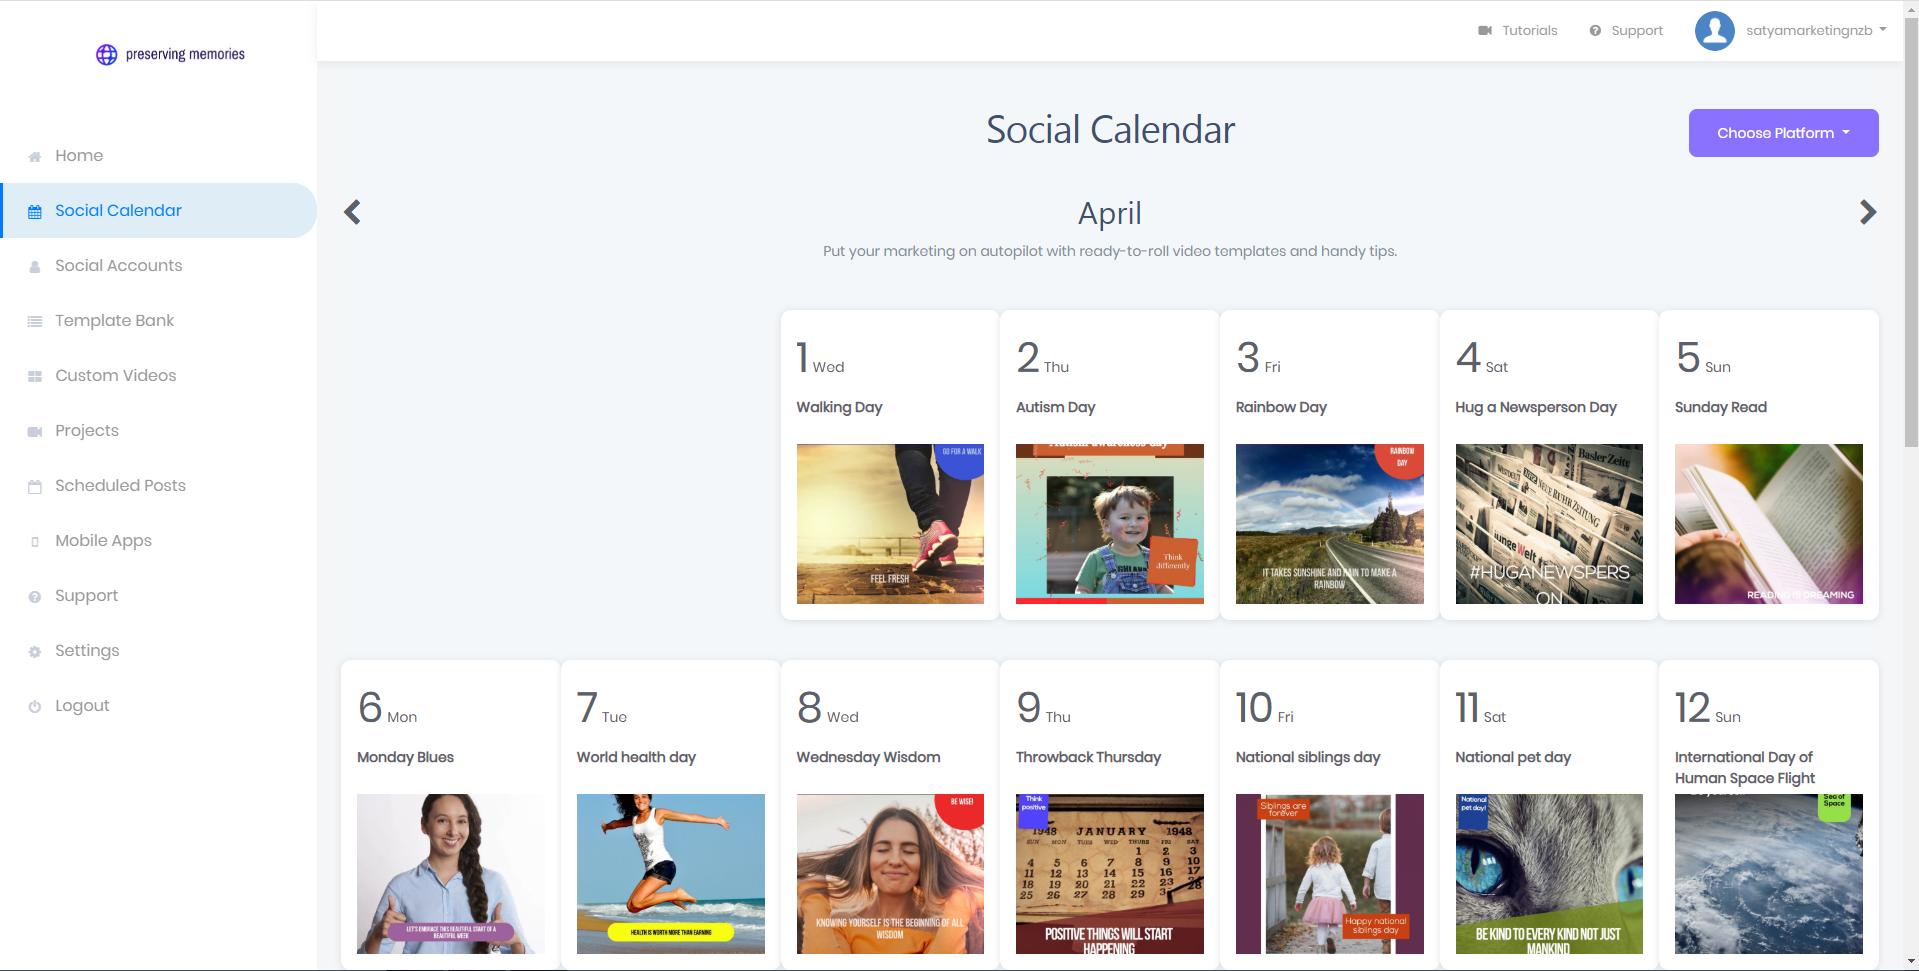Viewport: 1919px width, 971px height.
Task: Open the Walking Day video thumbnail
Action: 890,524
